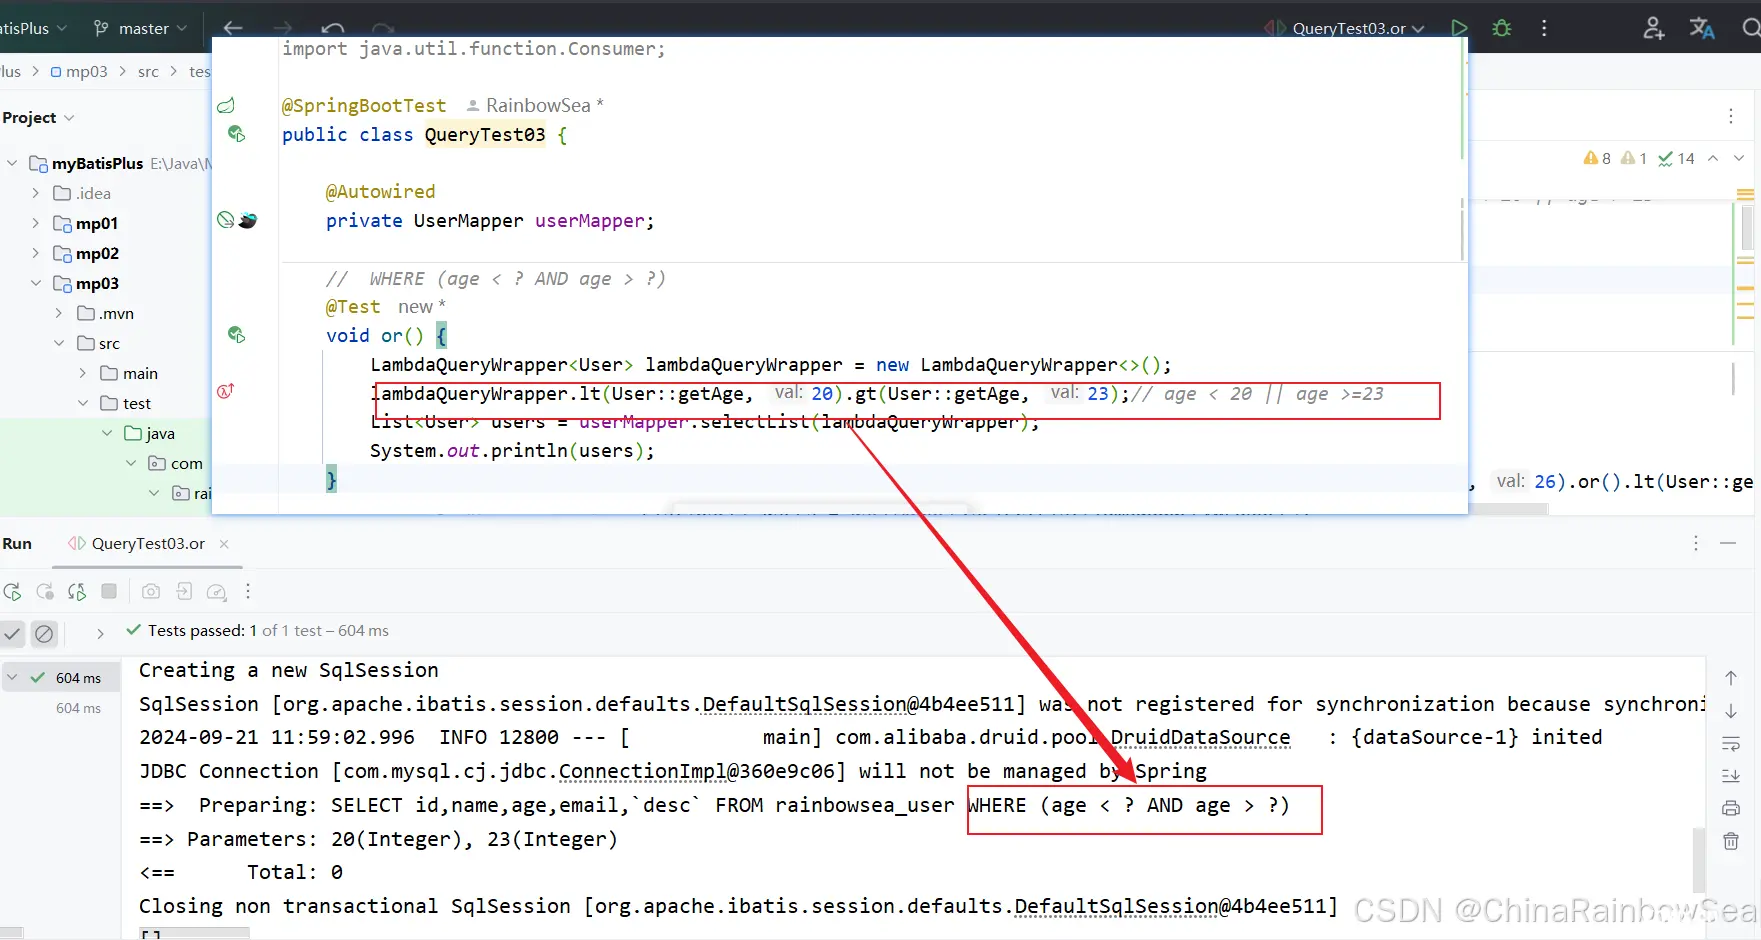
Task: Expand the mp01 module
Action: coord(36,223)
